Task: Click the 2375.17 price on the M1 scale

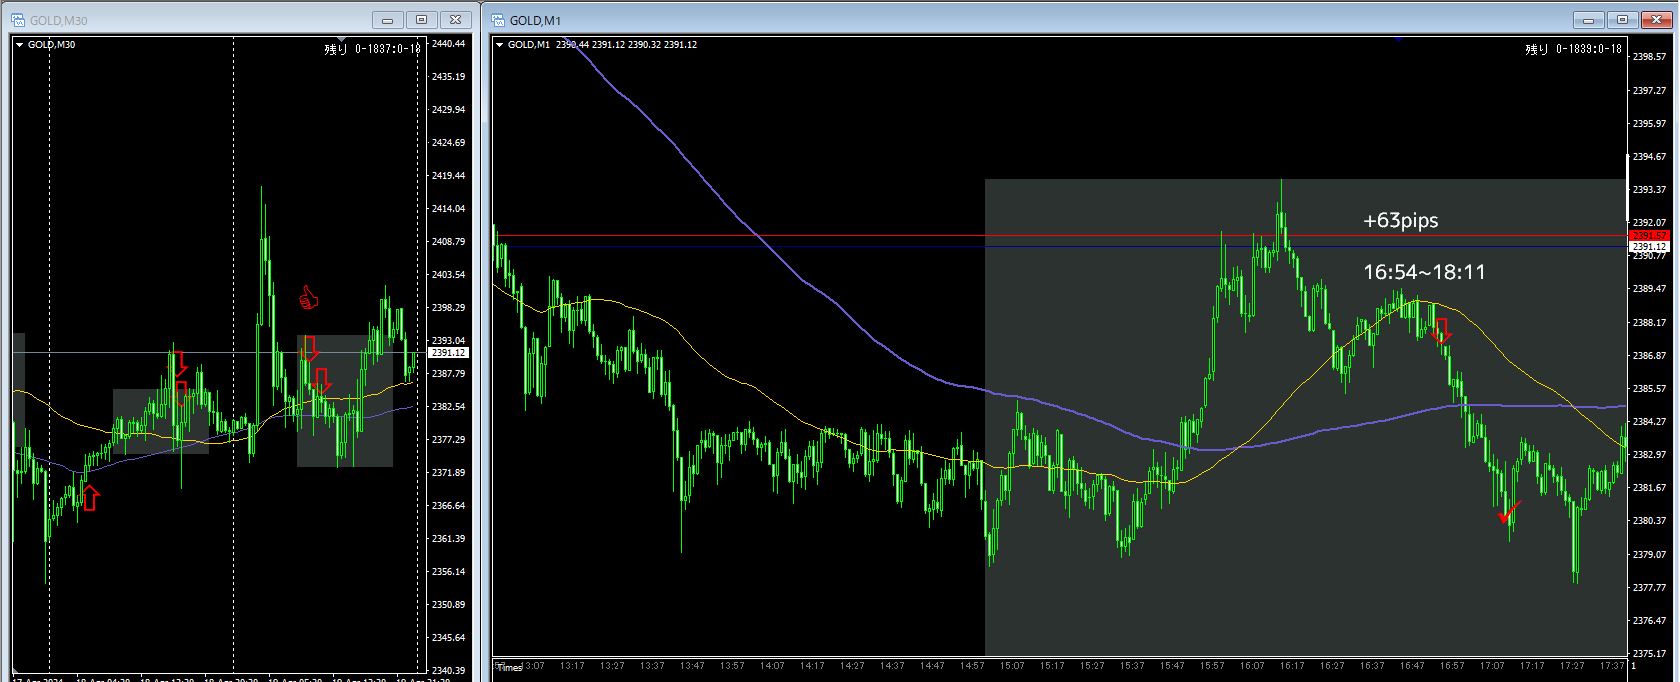Action: (1649, 653)
